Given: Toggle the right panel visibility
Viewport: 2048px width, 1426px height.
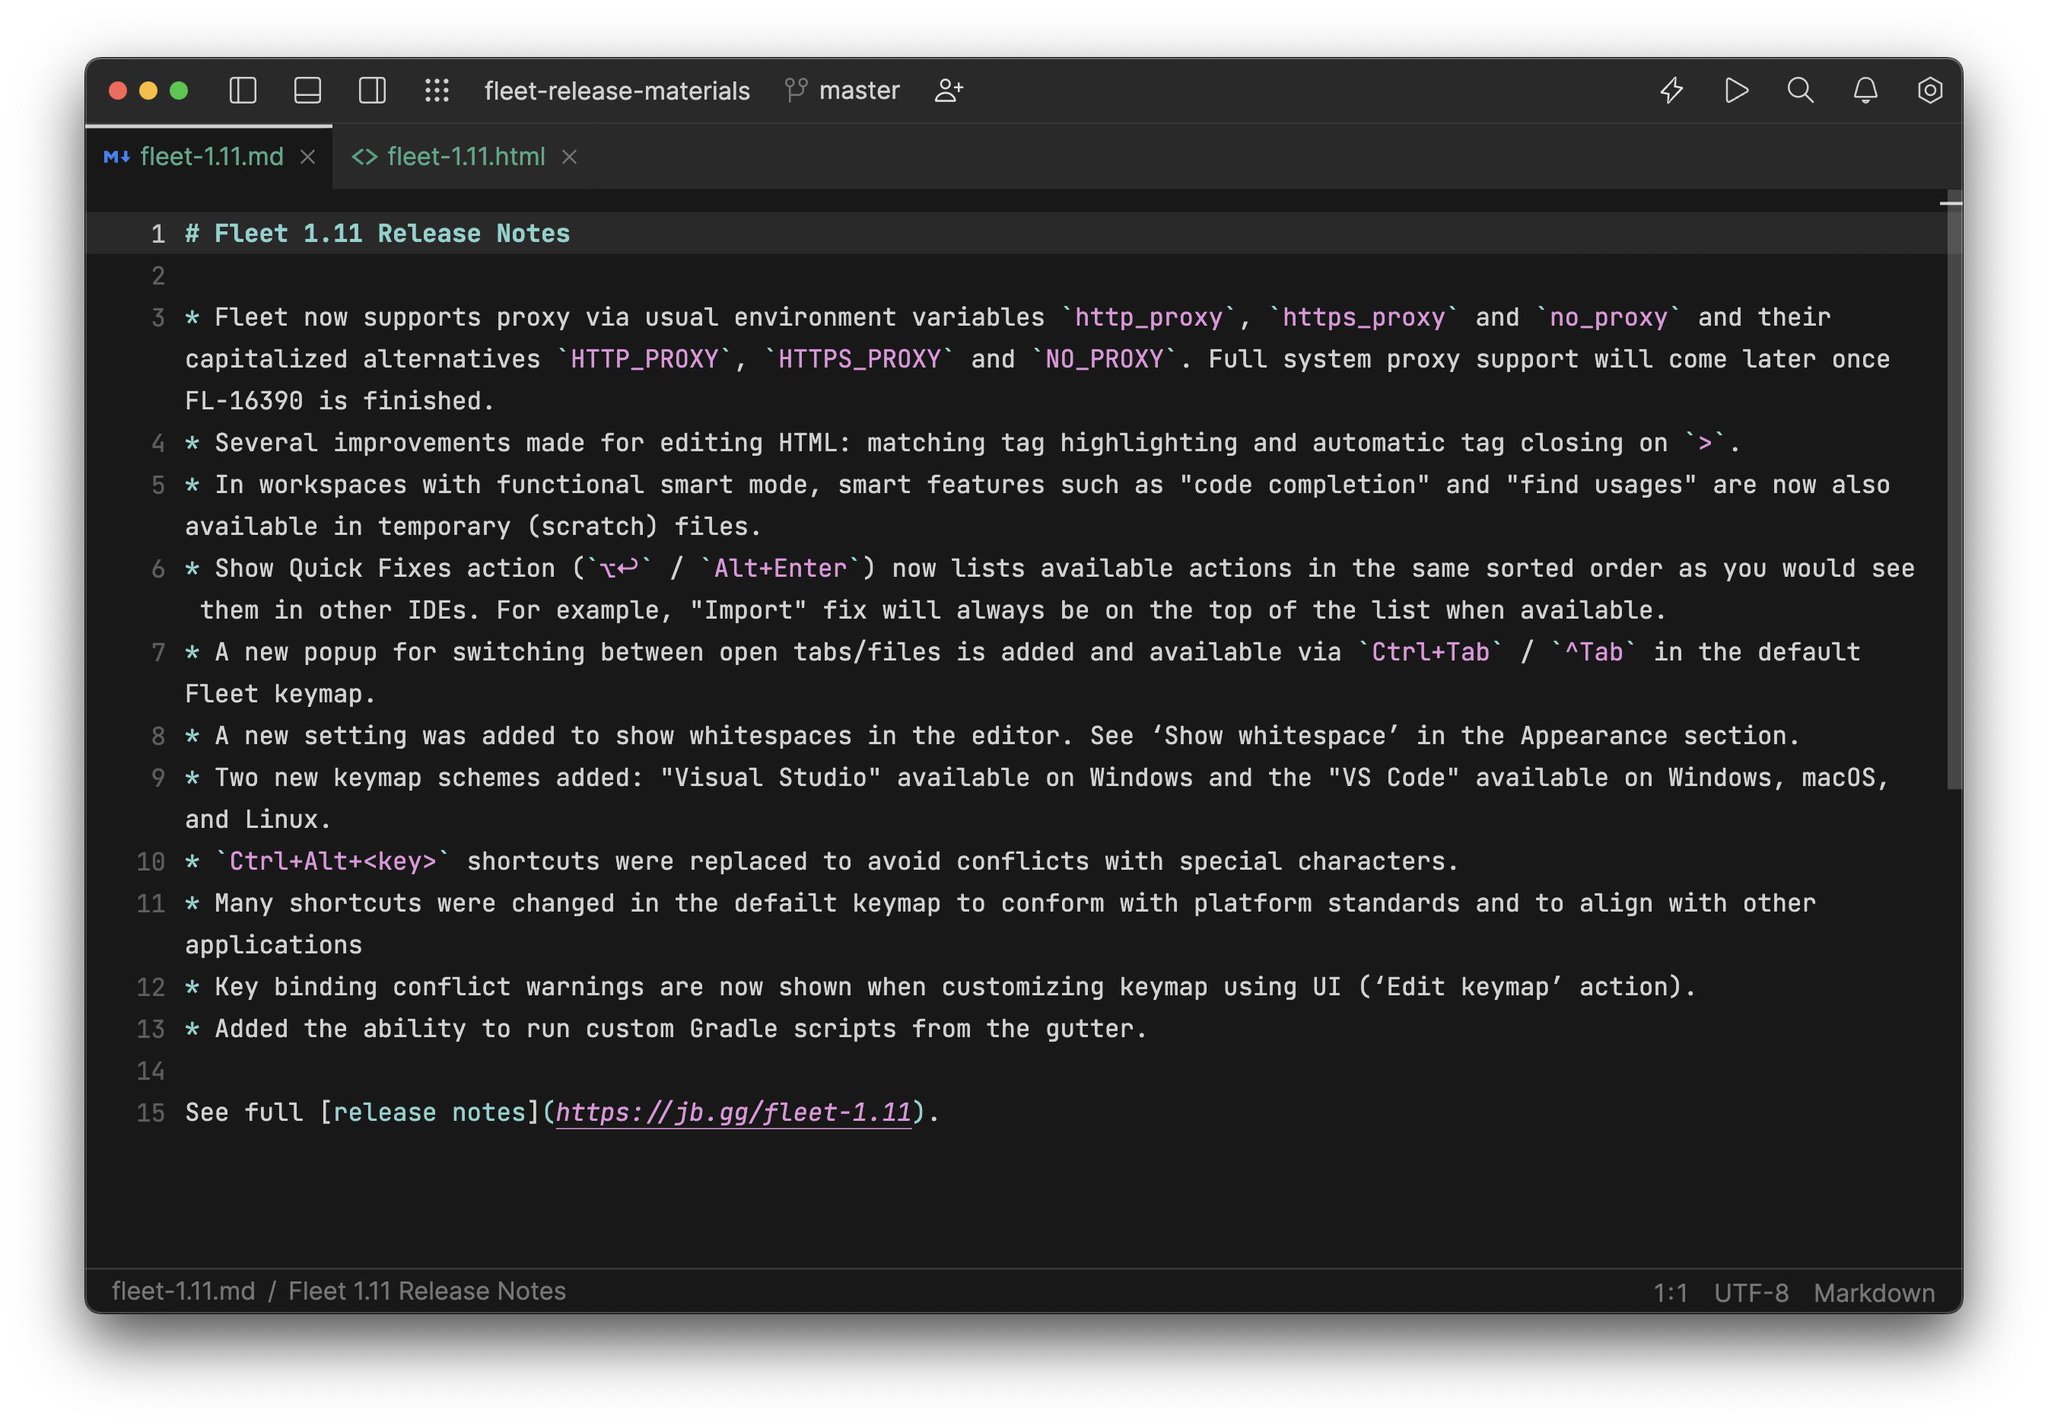Looking at the screenshot, I should tap(372, 90).
